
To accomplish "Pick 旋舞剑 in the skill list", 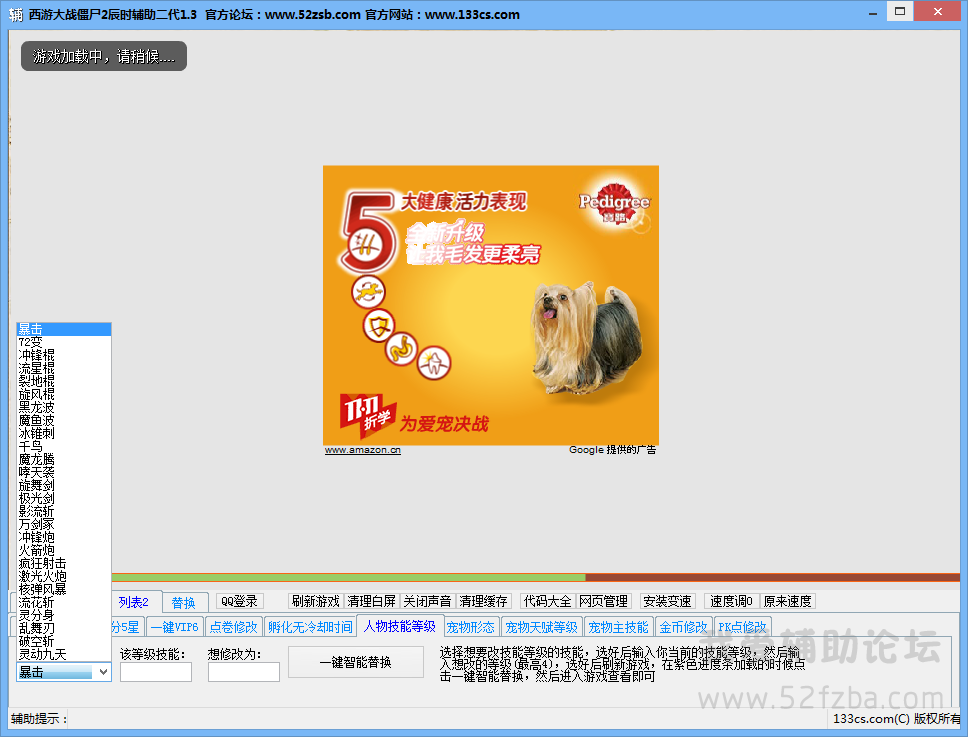I will 64,485.
